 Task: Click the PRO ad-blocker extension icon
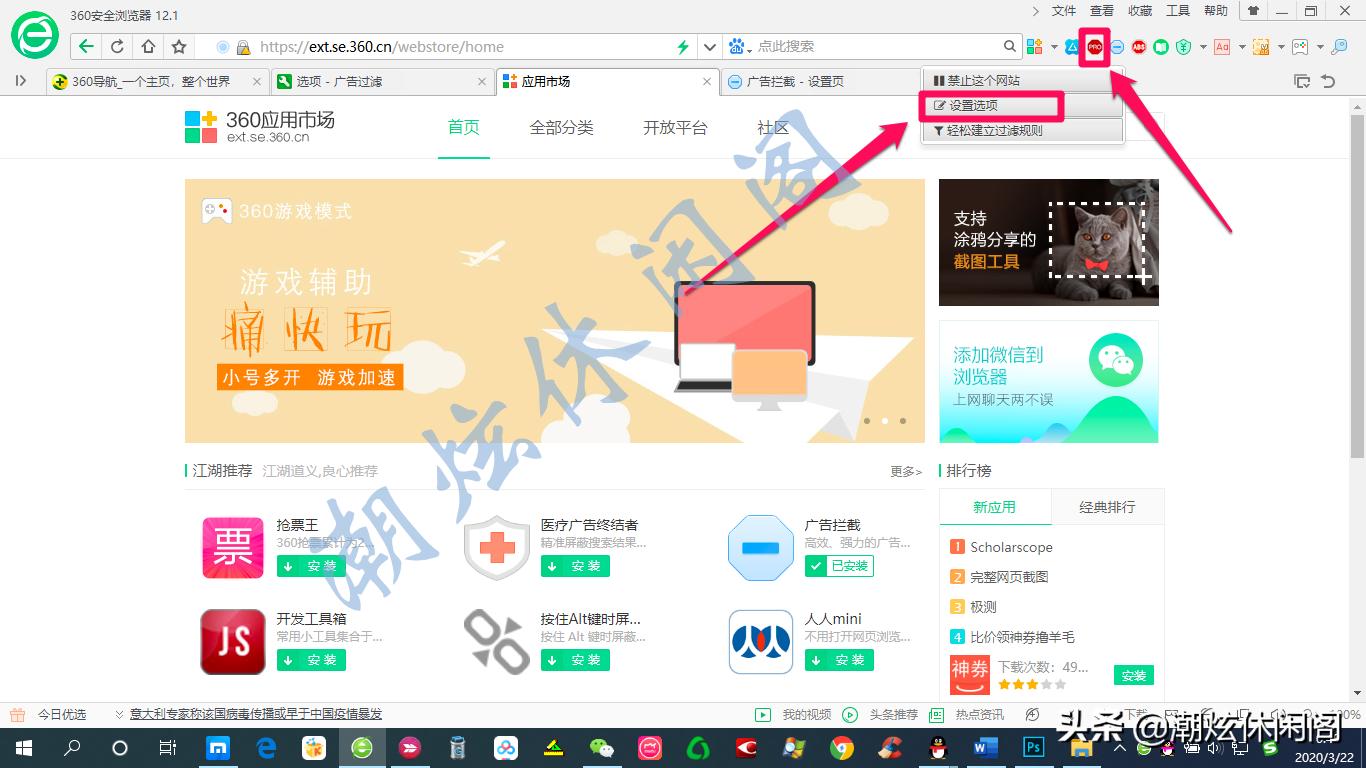tap(1095, 46)
